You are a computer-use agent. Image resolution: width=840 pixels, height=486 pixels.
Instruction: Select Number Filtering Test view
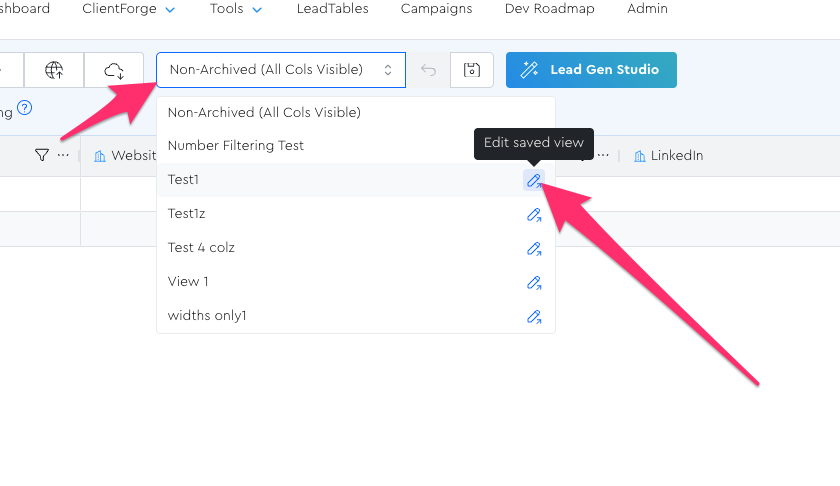click(x=236, y=145)
